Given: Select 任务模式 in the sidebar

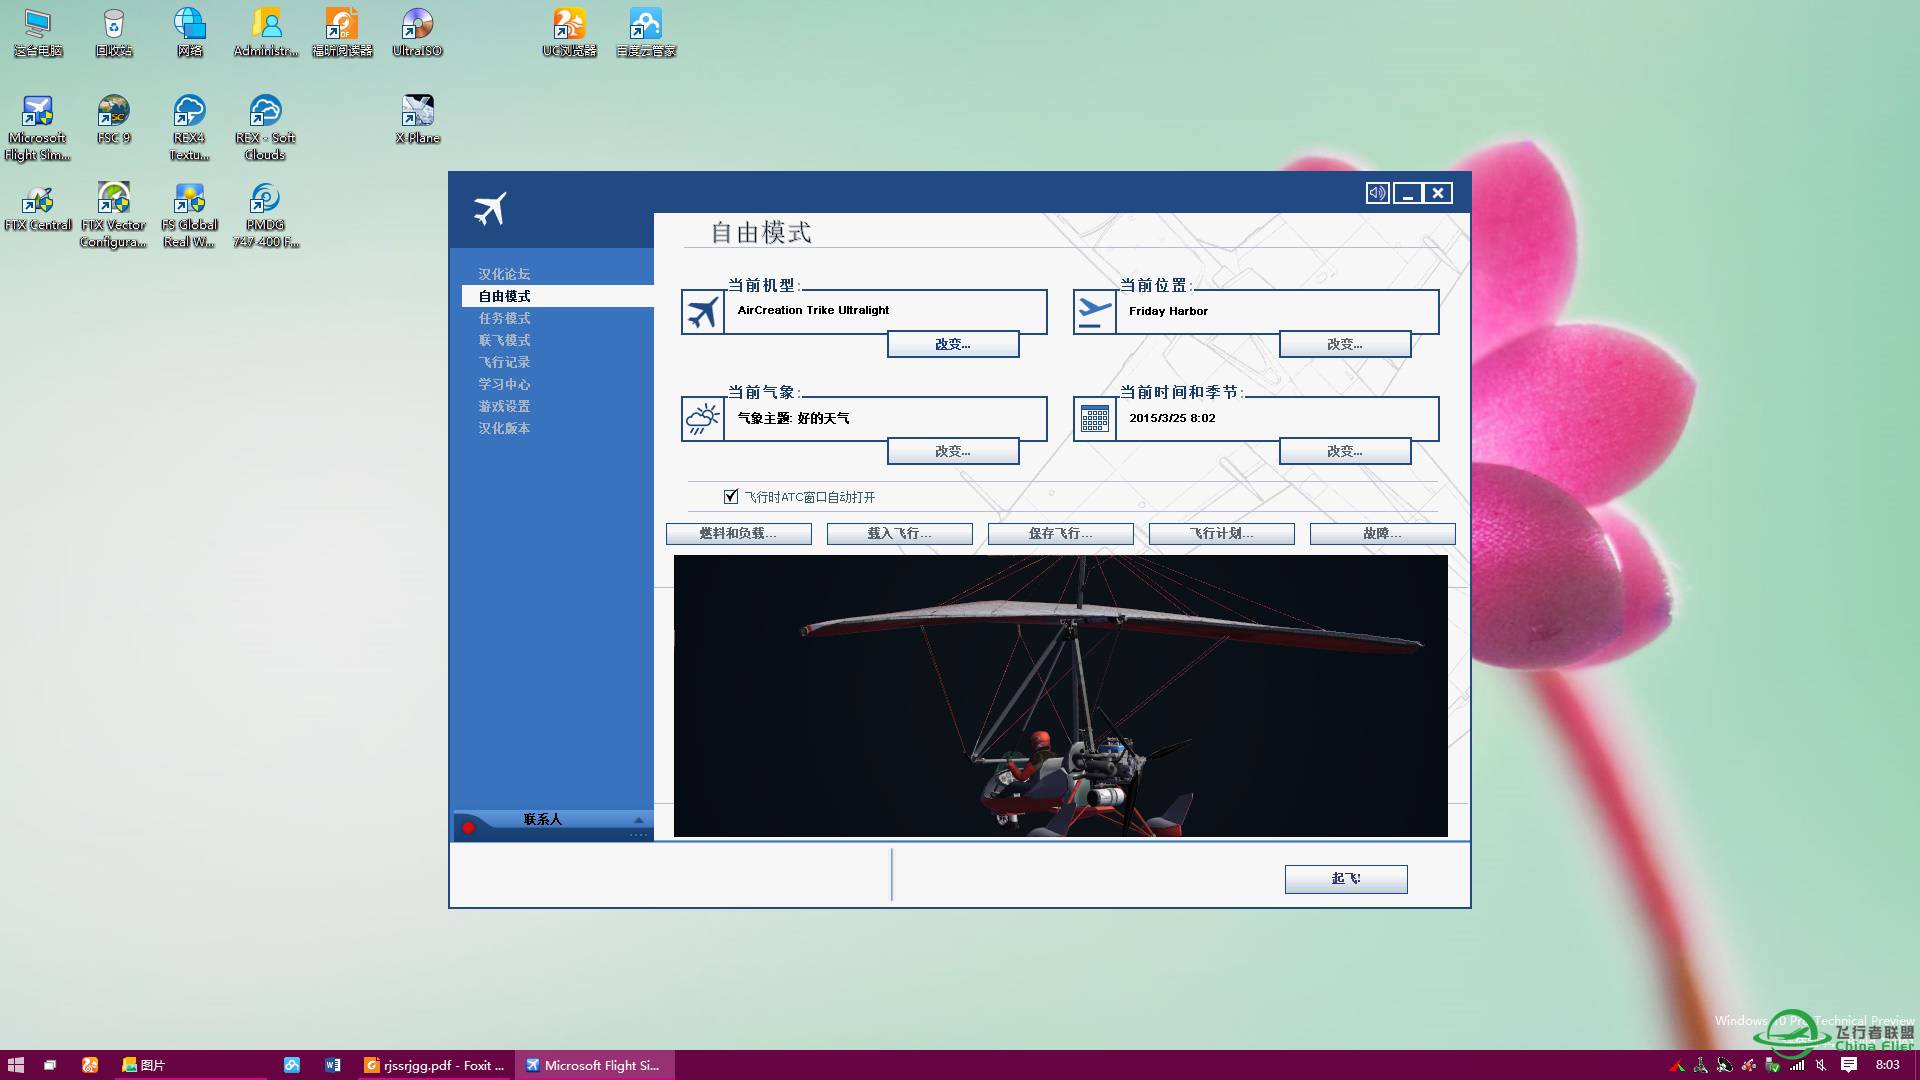Looking at the screenshot, I should (504, 318).
